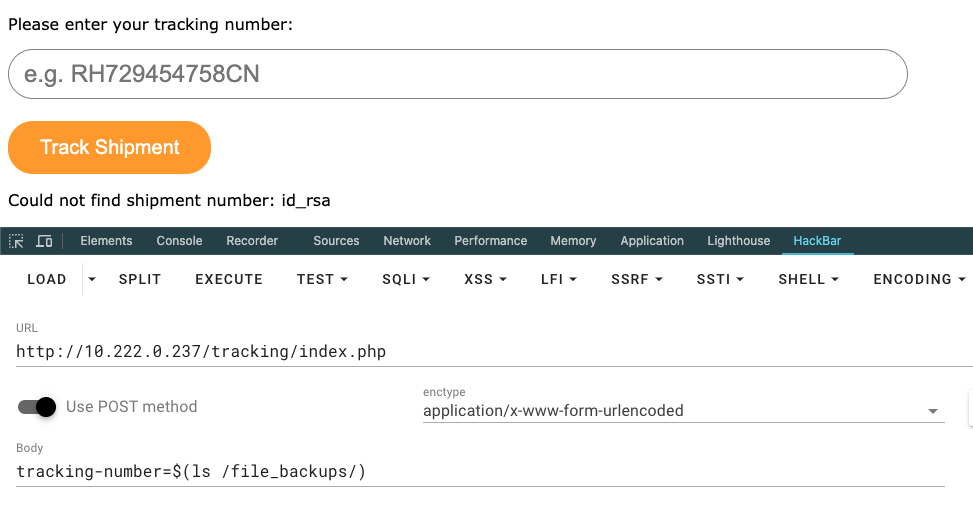This screenshot has width=973, height=522.
Task: Open the Console tab
Action: (179, 241)
